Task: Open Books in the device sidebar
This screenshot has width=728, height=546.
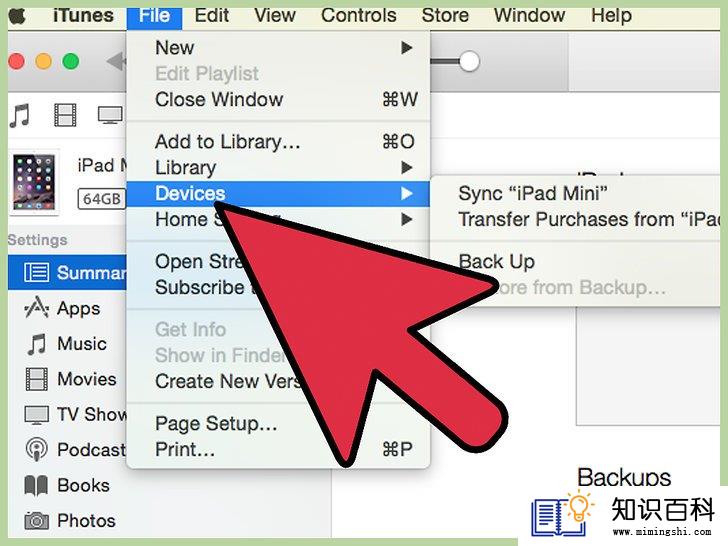Action: click(67, 485)
